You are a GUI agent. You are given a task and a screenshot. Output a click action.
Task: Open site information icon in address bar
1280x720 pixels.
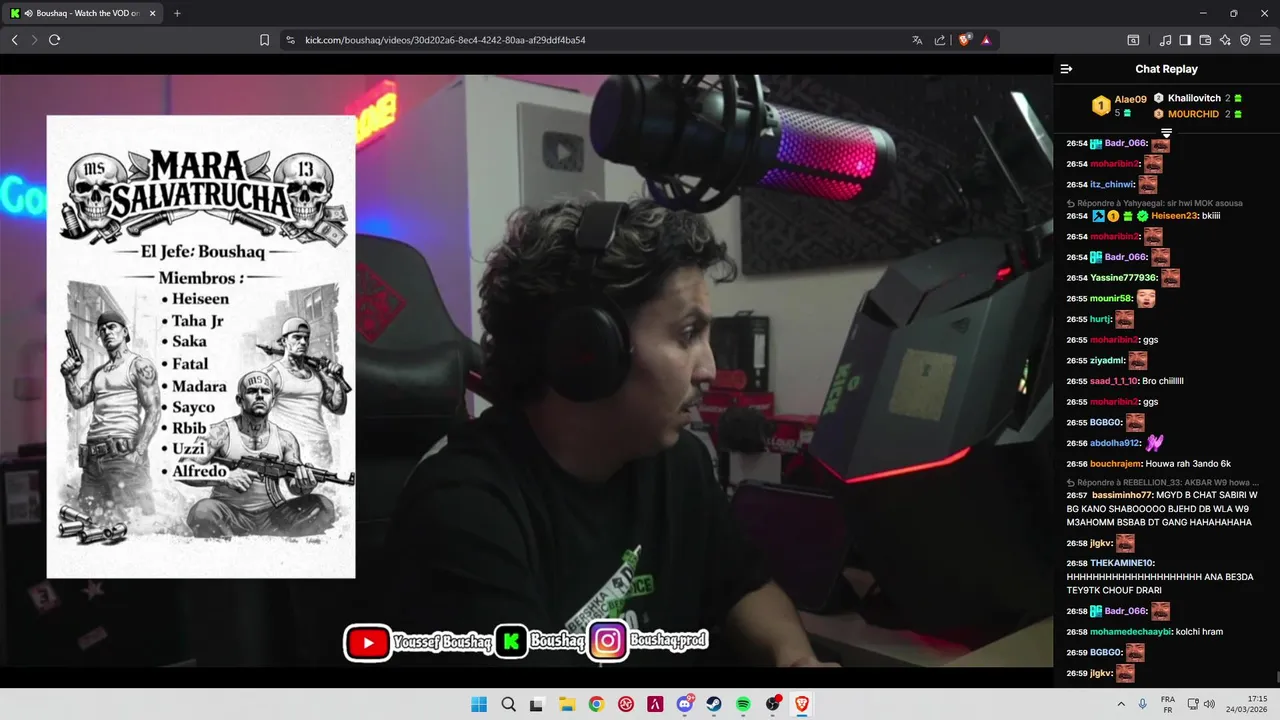click(x=290, y=40)
